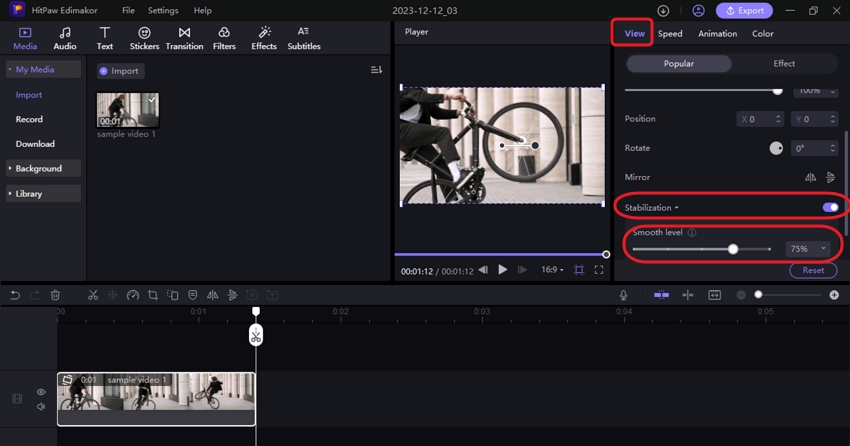
Task: Click the Smooth level slider handle
Action: point(733,249)
